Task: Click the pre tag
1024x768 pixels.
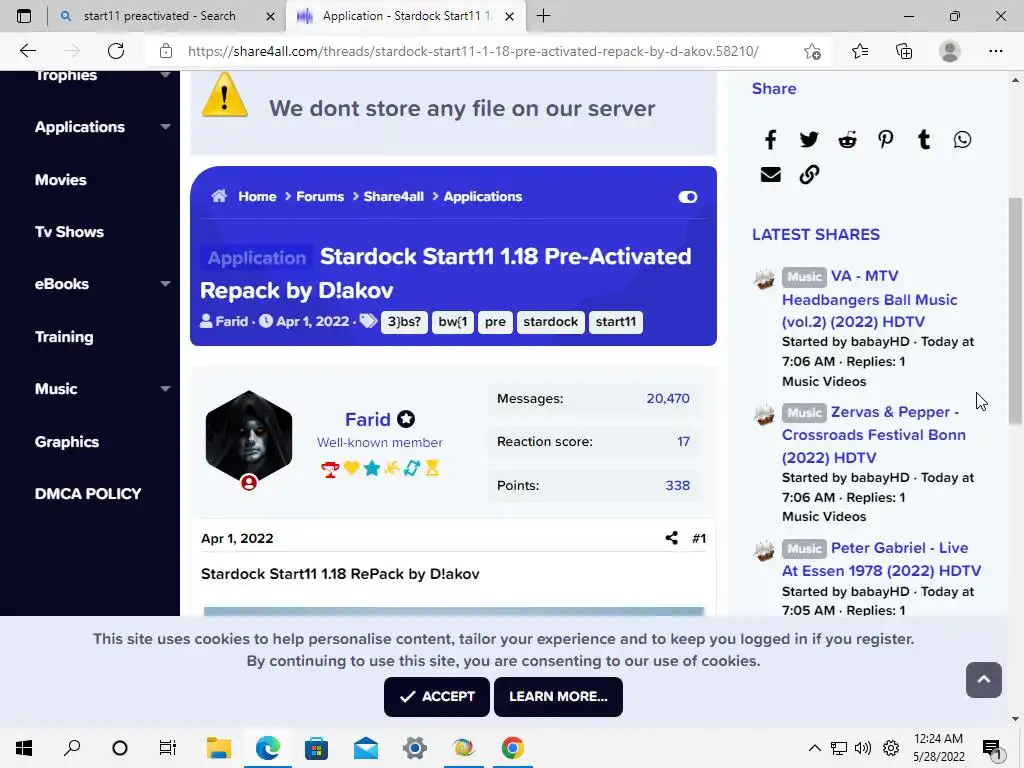Action: pyautogui.click(x=495, y=322)
